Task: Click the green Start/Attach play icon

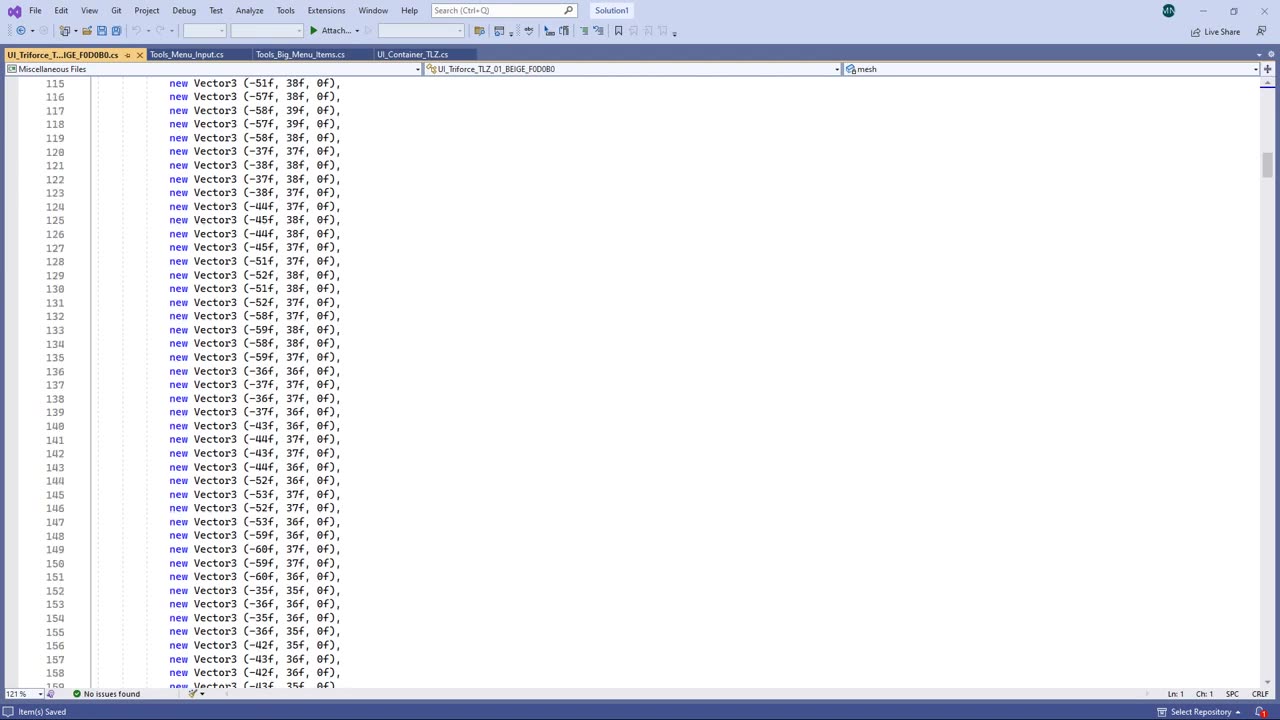Action: (x=313, y=31)
